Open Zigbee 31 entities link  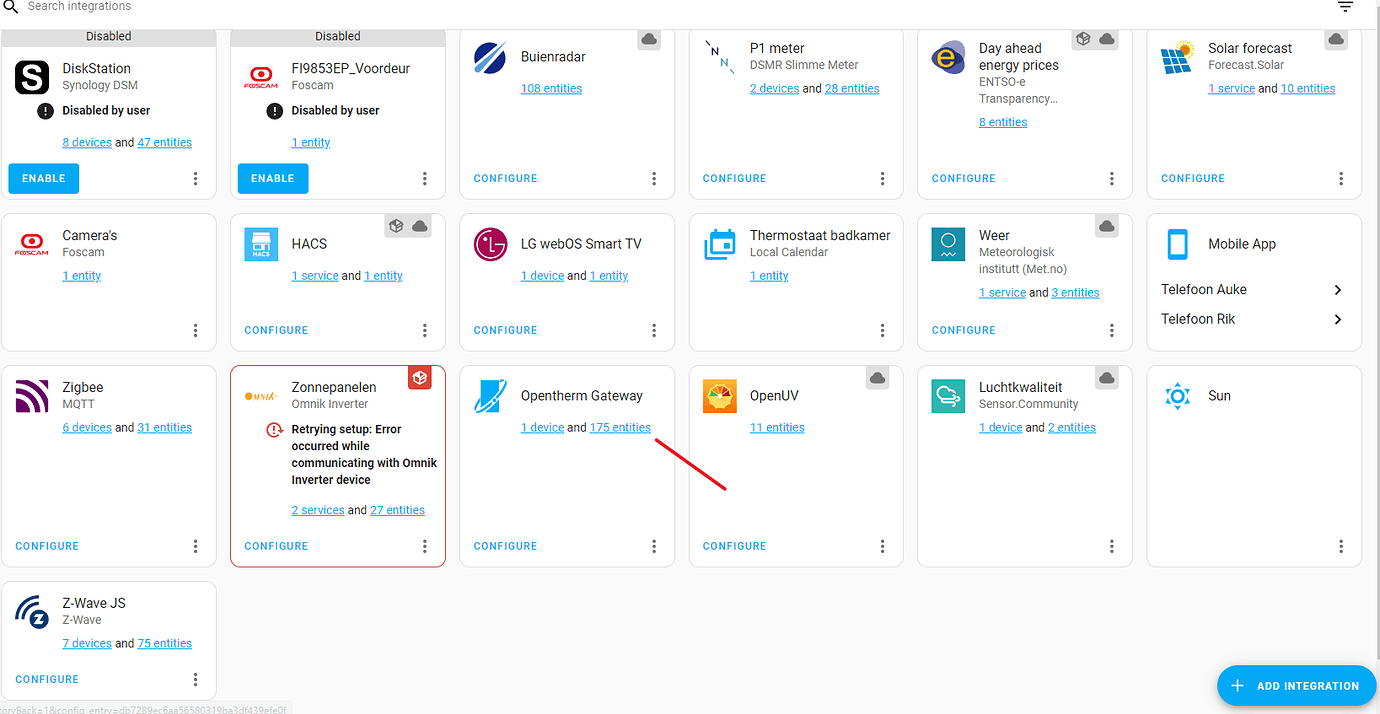tap(164, 427)
